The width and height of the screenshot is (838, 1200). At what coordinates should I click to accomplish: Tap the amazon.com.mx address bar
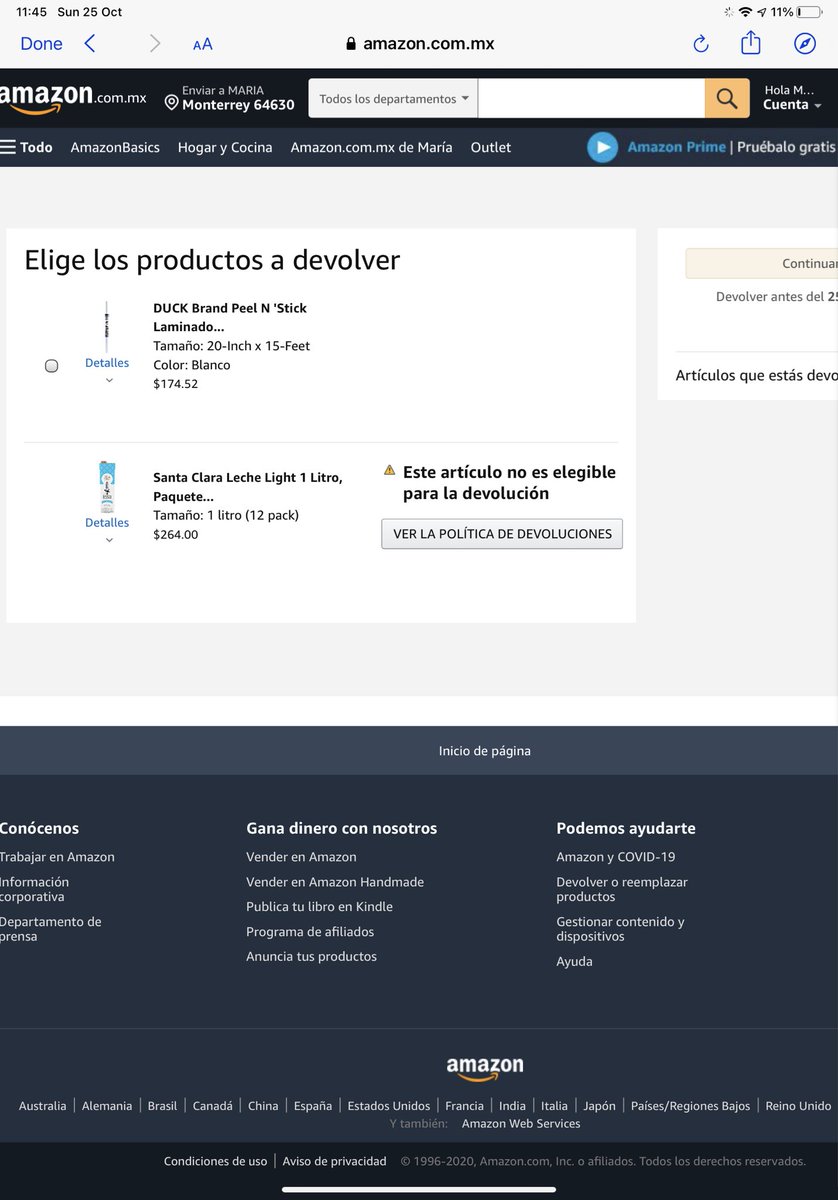420,43
